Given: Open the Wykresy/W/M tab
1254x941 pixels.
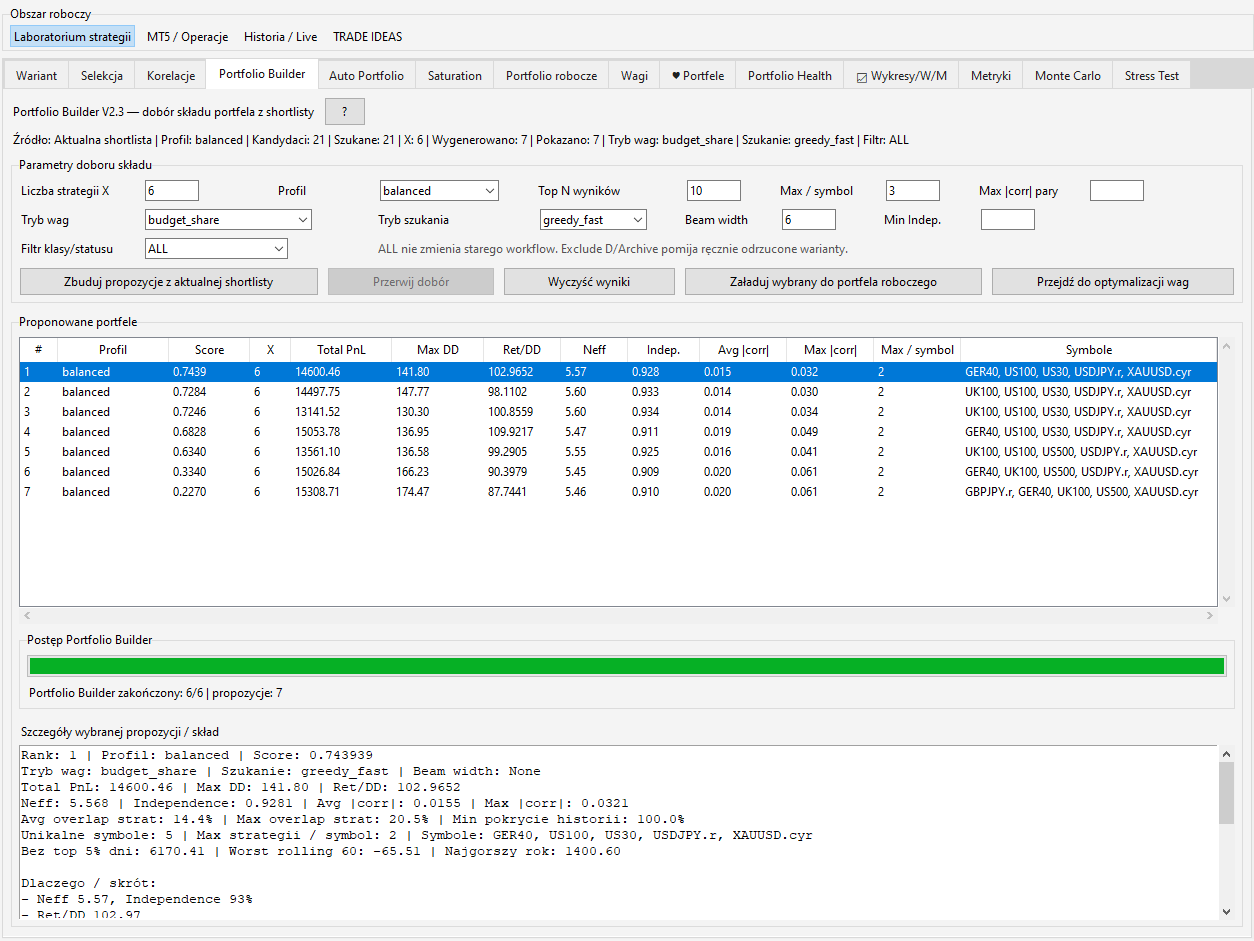Looking at the screenshot, I should 902,75.
